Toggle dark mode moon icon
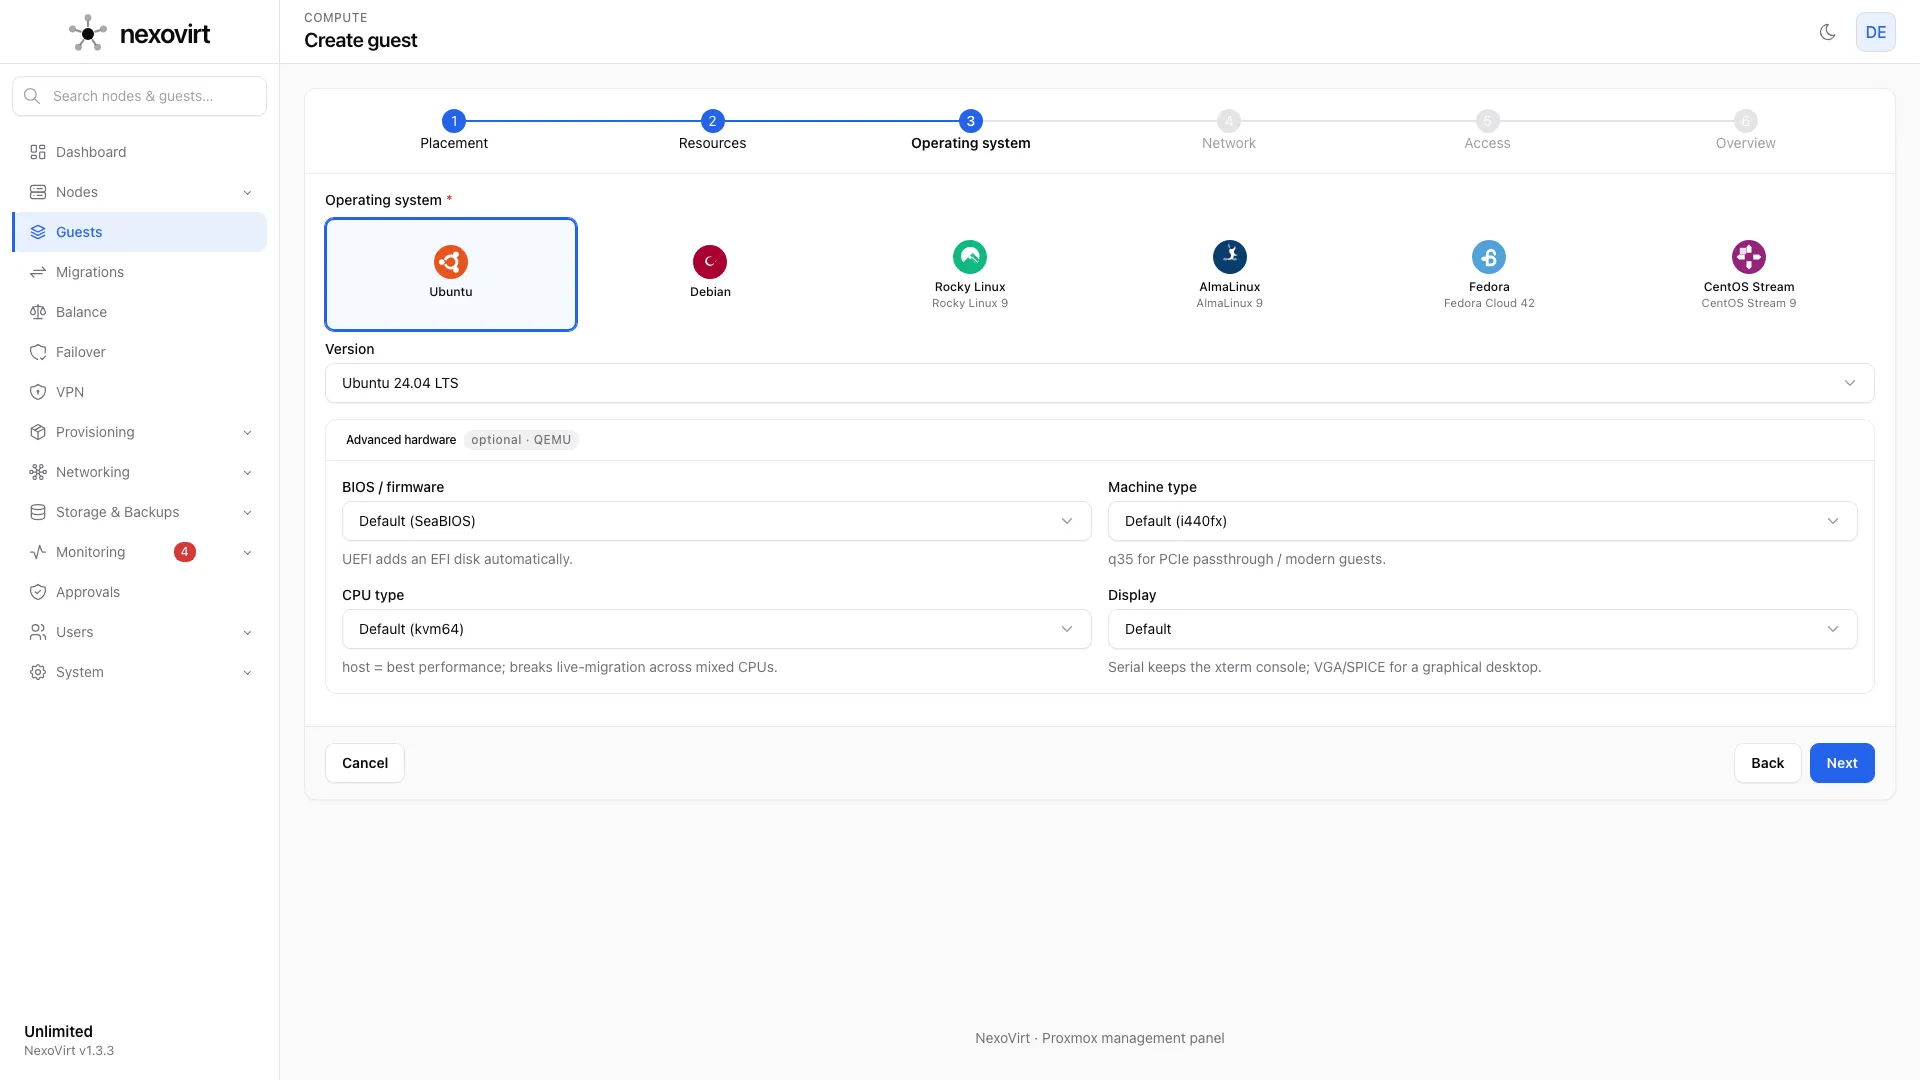Image resolution: width=1920 pixels, height=1080 pixels. tap(1827, 32)
